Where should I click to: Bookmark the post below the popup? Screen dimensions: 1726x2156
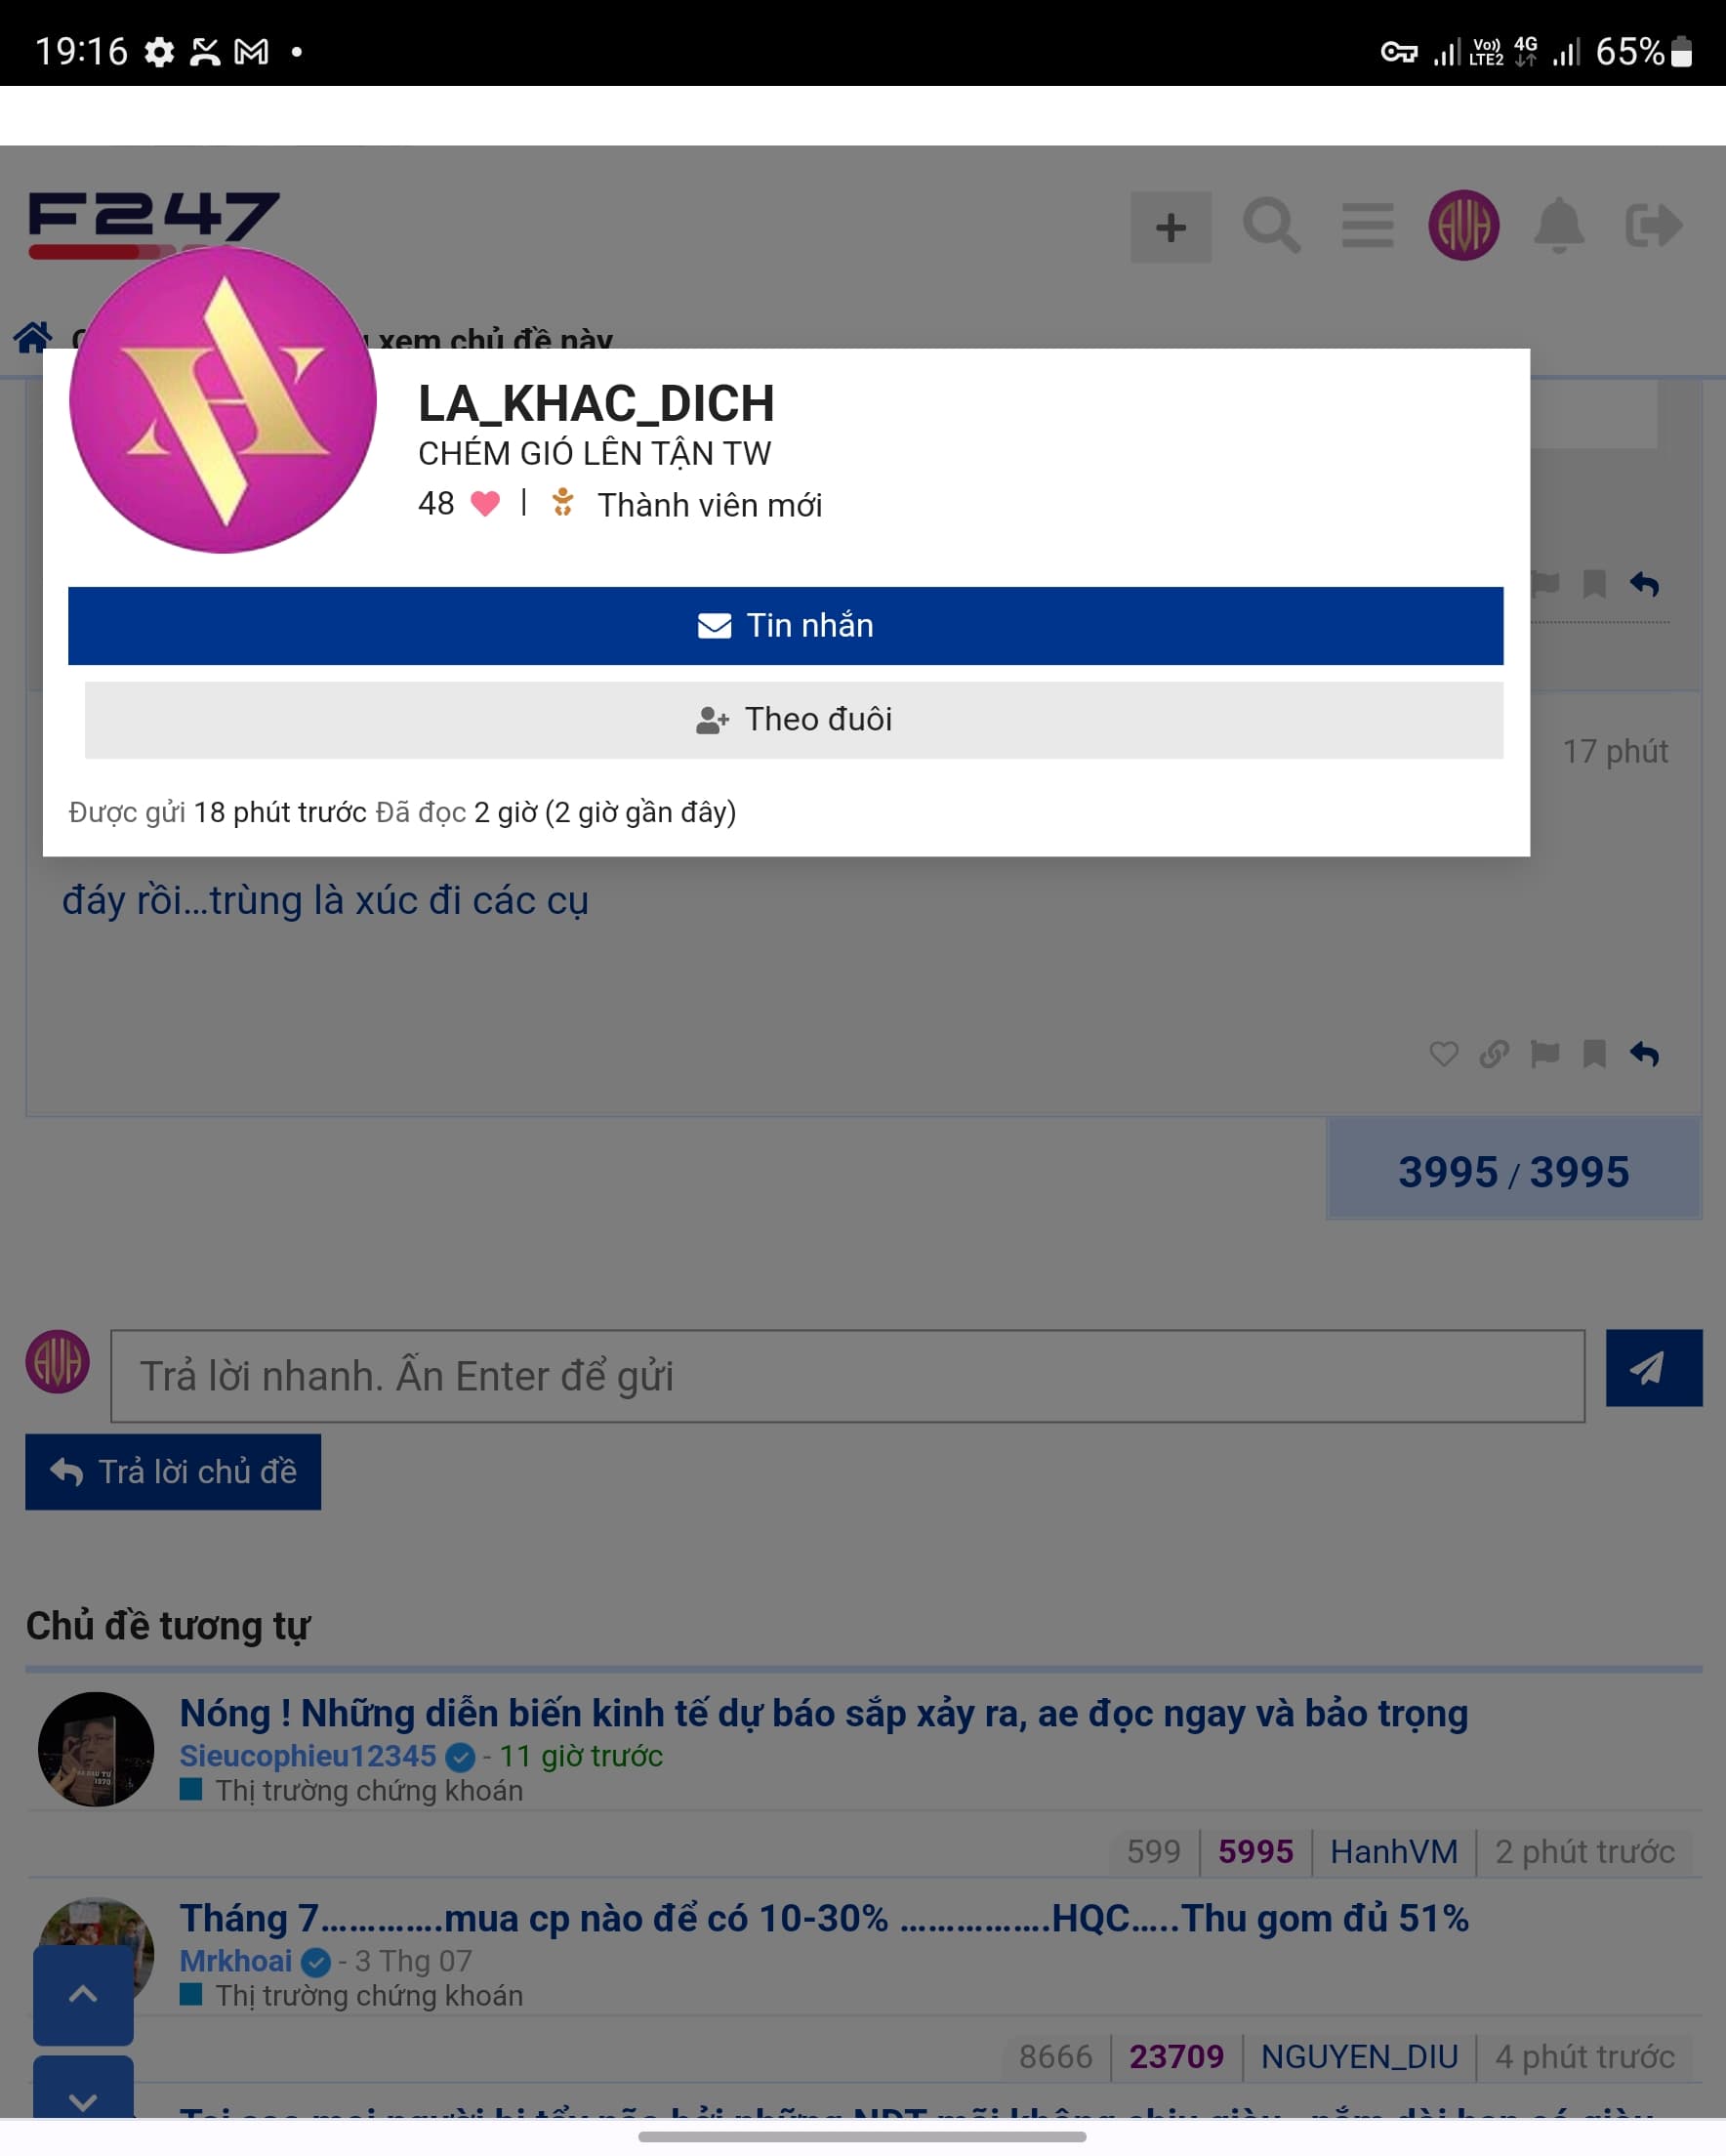coord(1594,1054)
